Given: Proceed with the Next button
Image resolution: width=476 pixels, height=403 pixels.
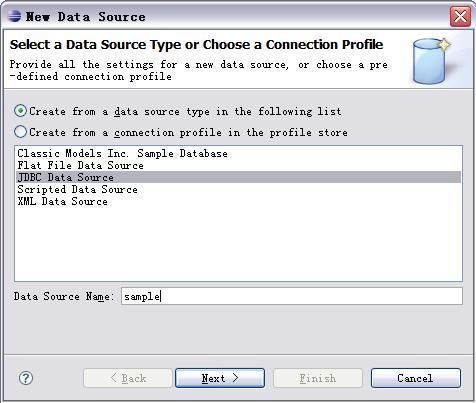Looking at the screenshot, I should (x=220, y=378).
